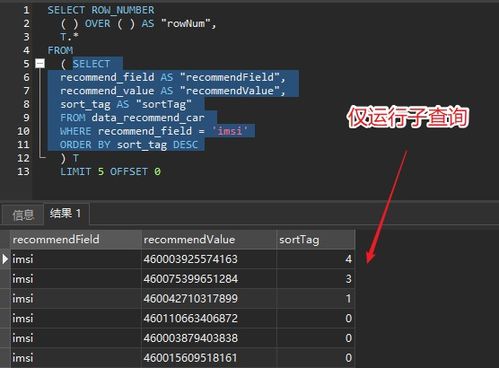Click sortTag cell showing 3
This screenshot has height=368, width=499.
(x=315, y=279)
